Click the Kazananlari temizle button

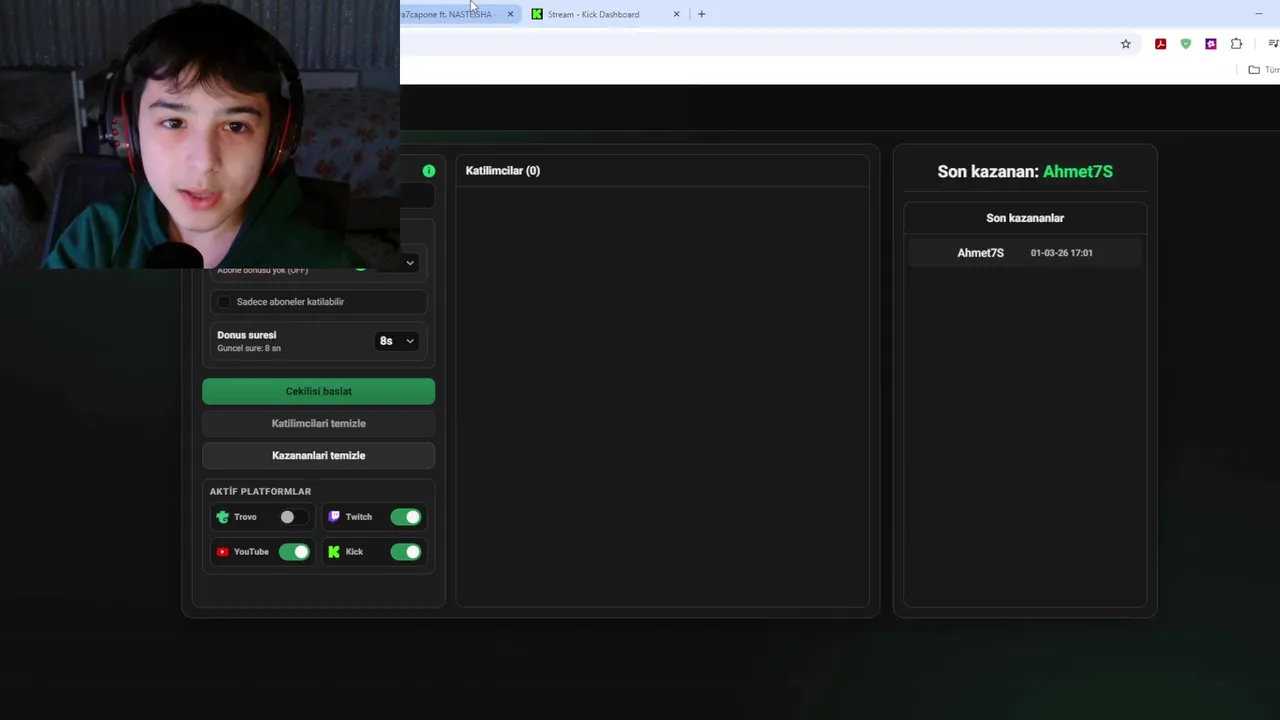tap(319, 455)
